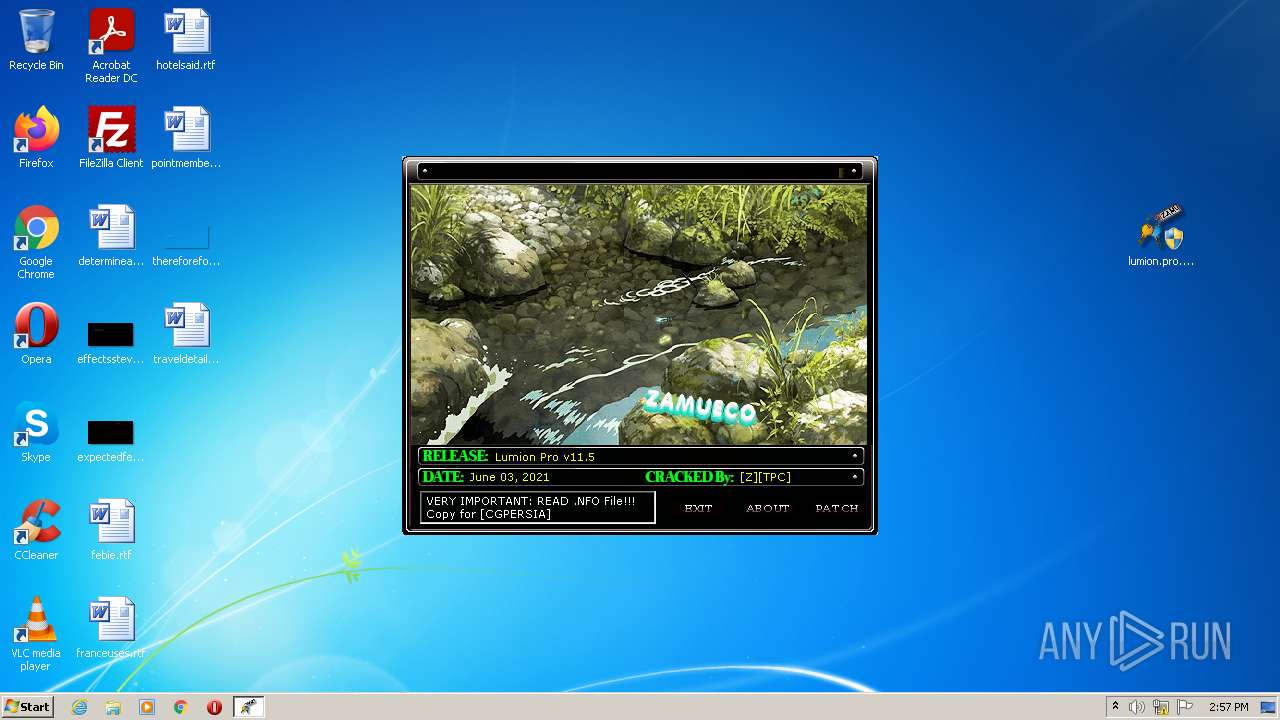Viewport: 1280px width, 720px height.
Task: Click the VERY IMPORTANT NFO message box
Action: tap(538, 507)
